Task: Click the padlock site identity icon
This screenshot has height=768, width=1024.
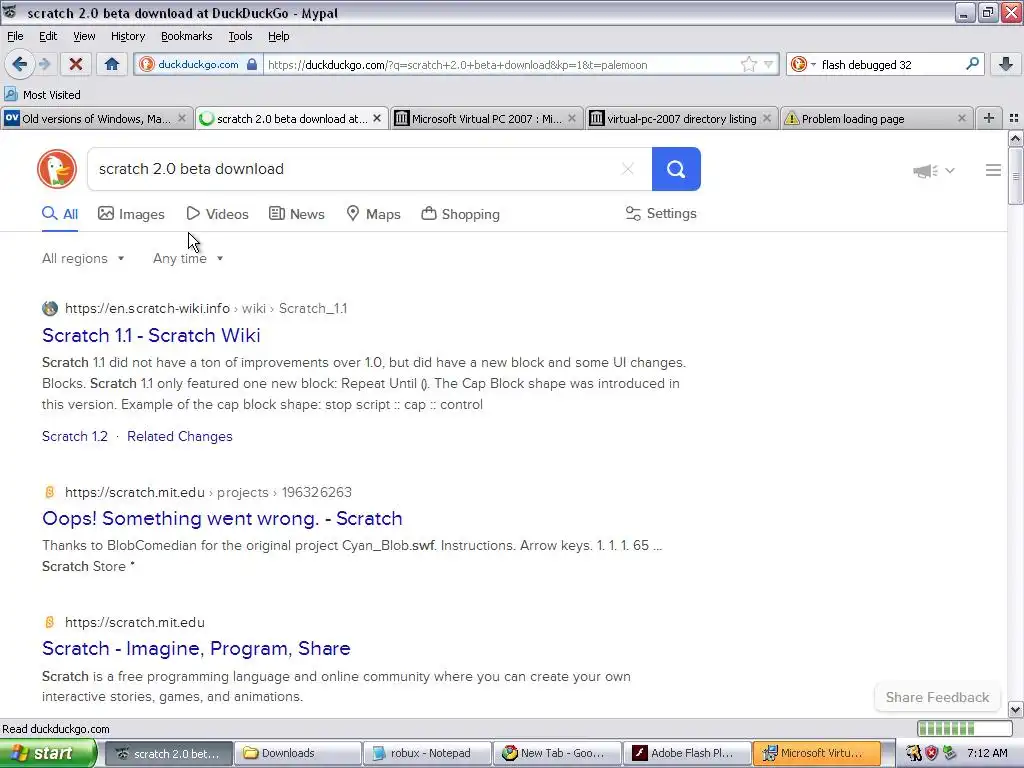Action: click(252, 64)
